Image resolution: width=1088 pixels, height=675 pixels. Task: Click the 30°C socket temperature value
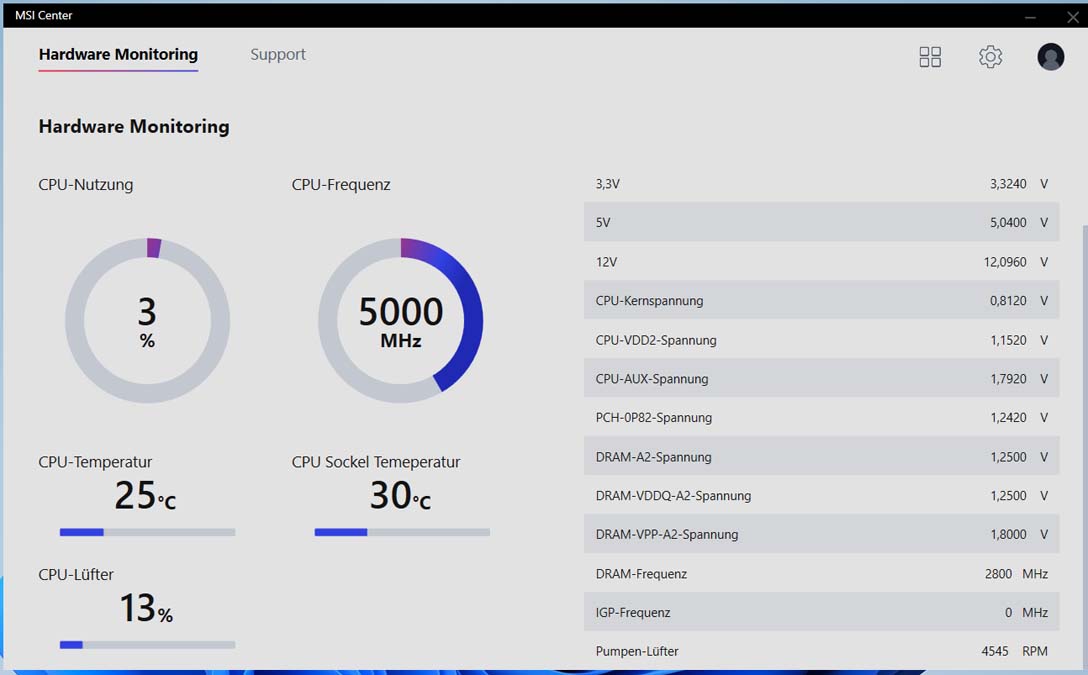click(x=400, y=495)
